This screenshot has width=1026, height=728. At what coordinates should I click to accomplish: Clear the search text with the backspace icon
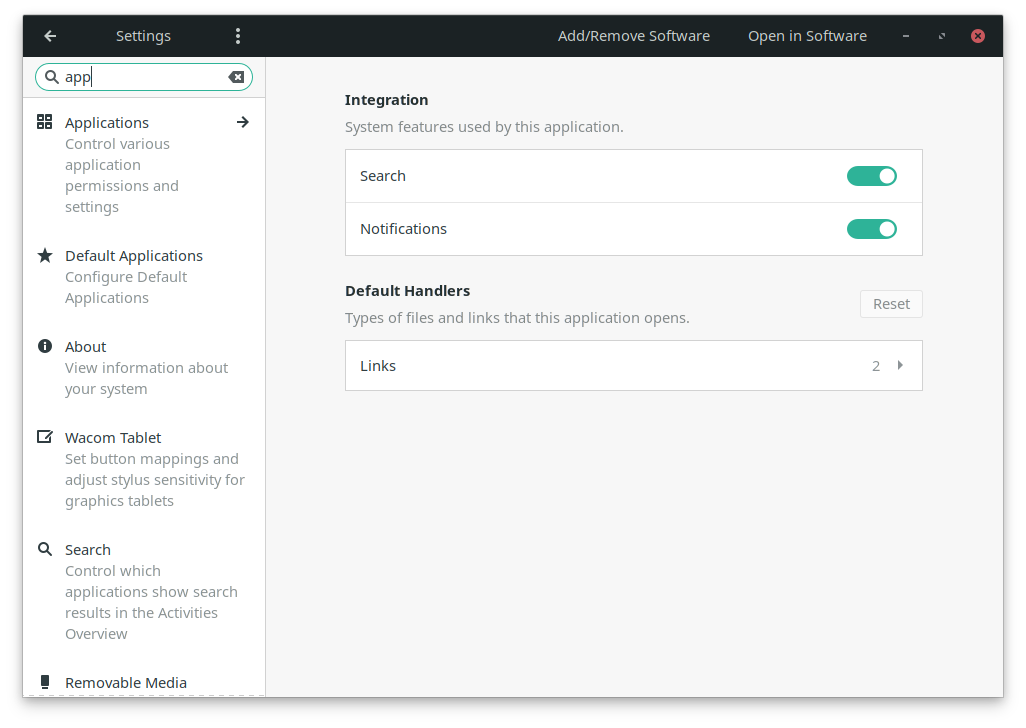click(x=236, y=77)
